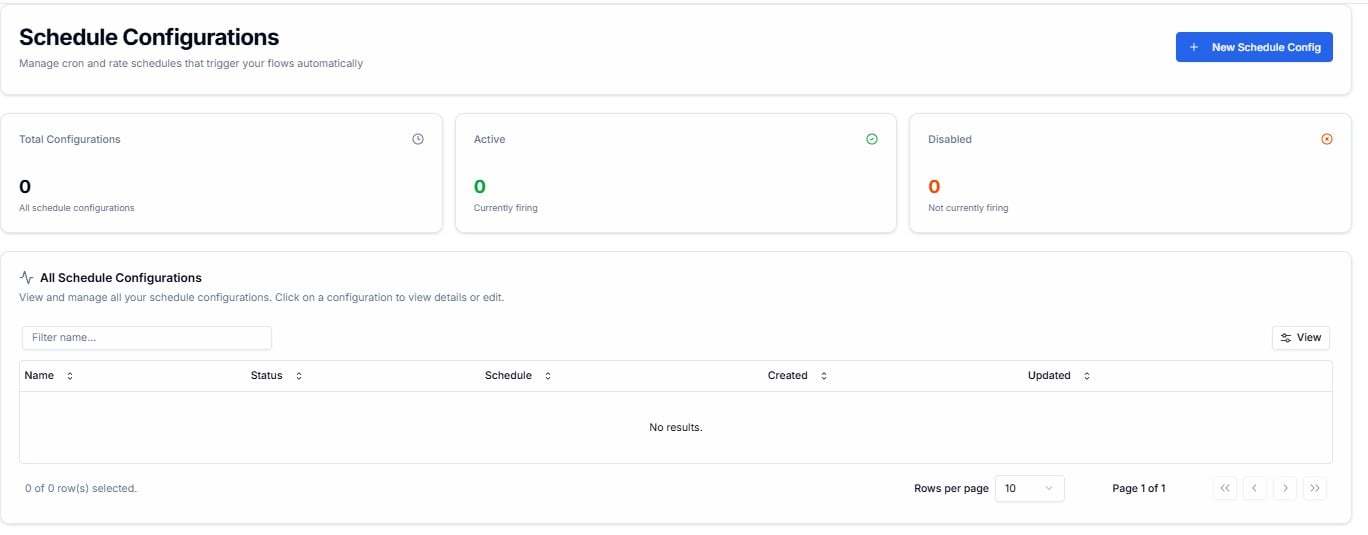This screenshot has width=1368, height=535.
Task: Click the green check icon in Active card
Action: (872, 139)
